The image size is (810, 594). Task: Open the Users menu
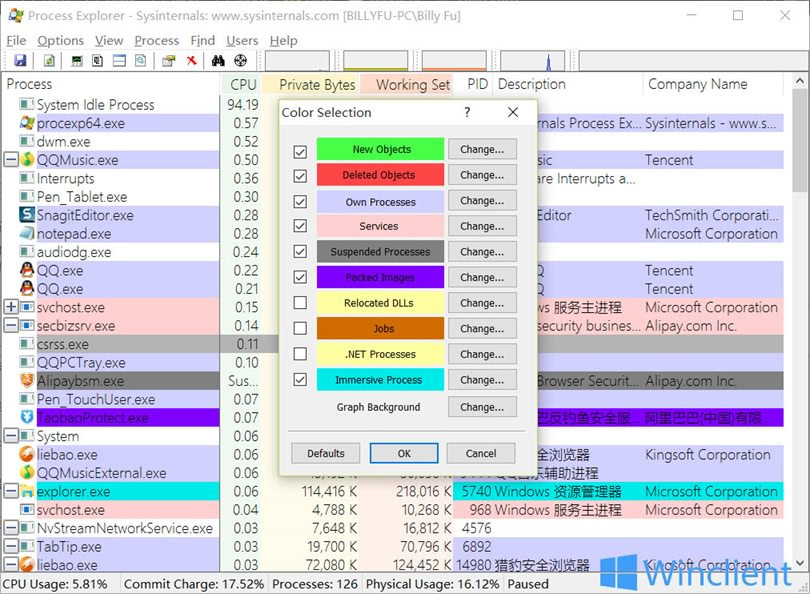tap(242, 40)
